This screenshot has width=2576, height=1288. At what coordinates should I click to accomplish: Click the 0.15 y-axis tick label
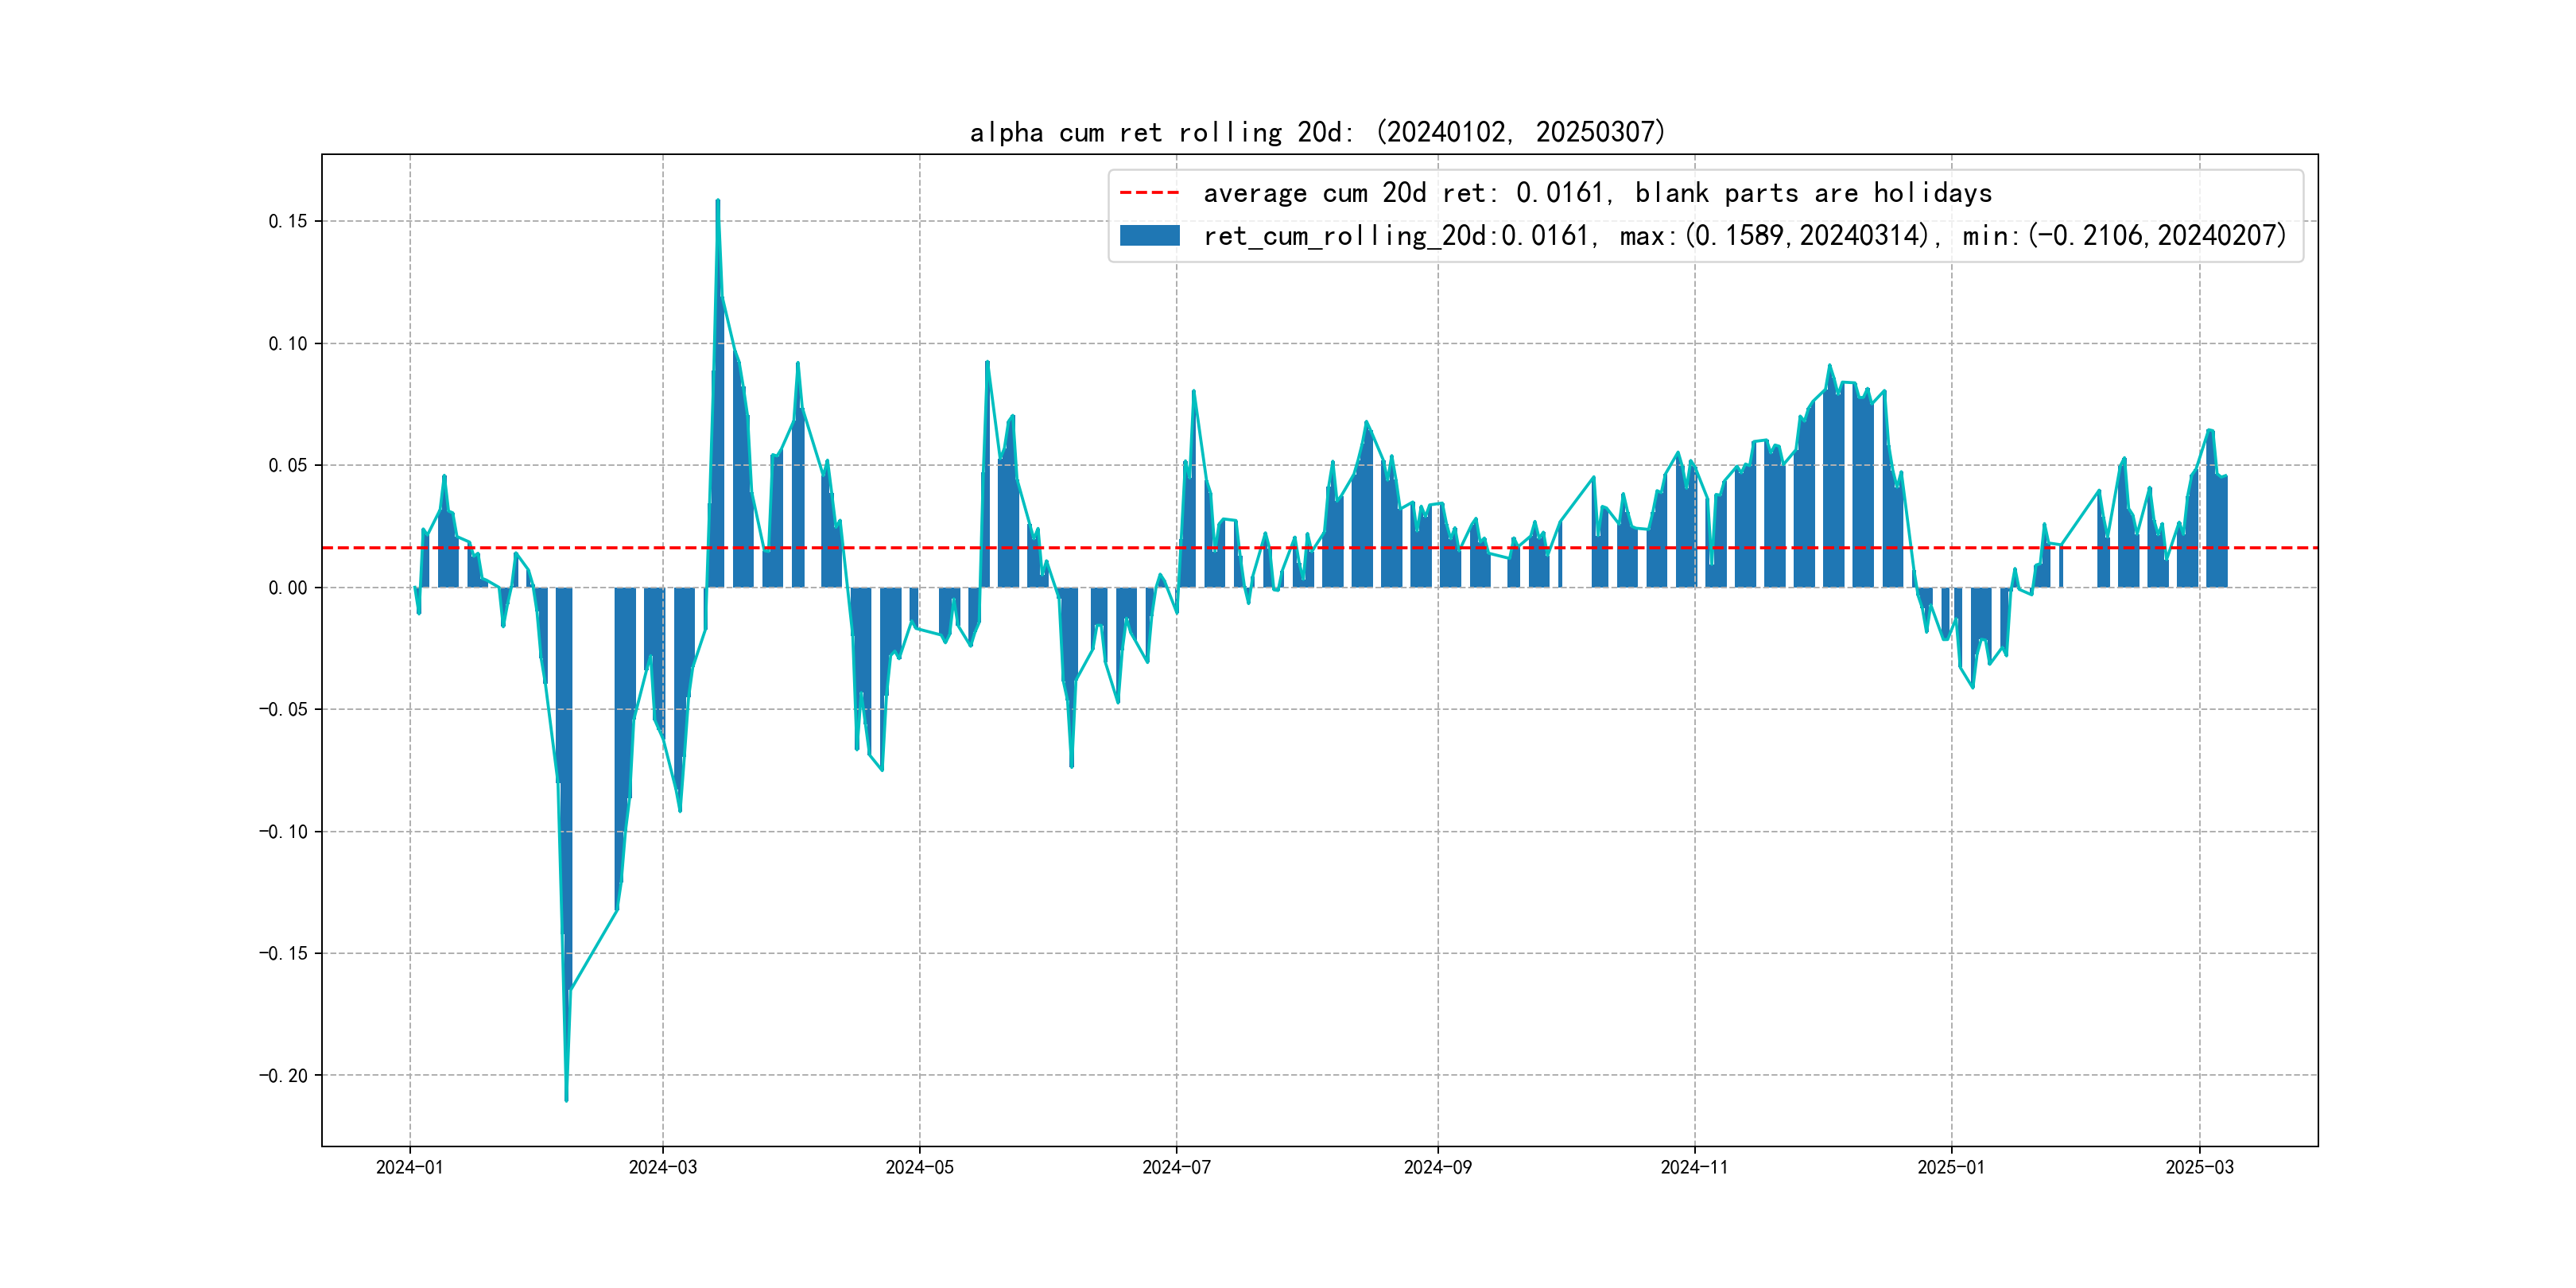click(x=288, y=221)
